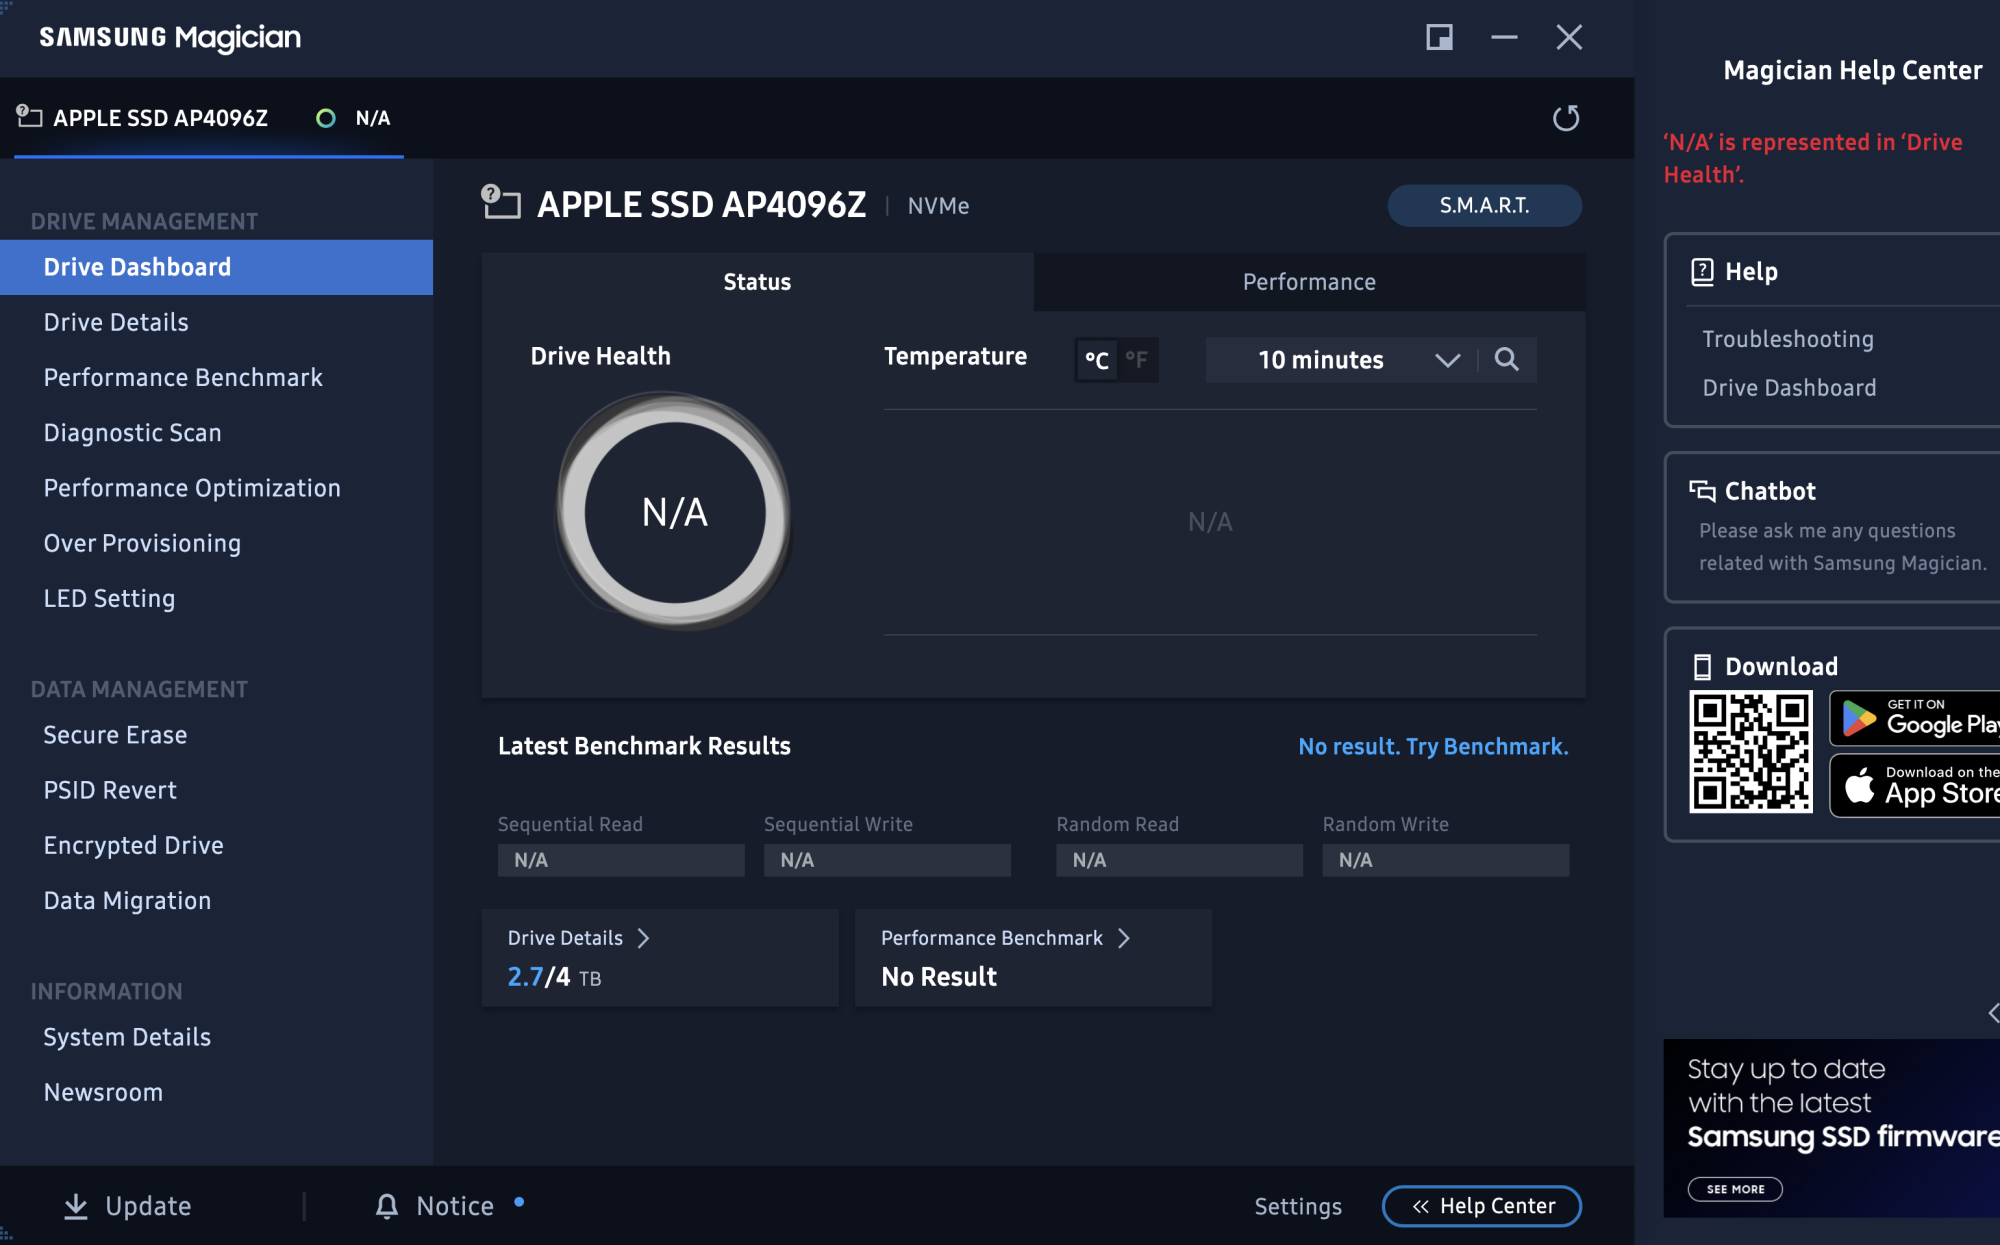This screenshot has height=1245, width=2000.
Task: Open LED Setting
Action: click(x=109, y=598)
